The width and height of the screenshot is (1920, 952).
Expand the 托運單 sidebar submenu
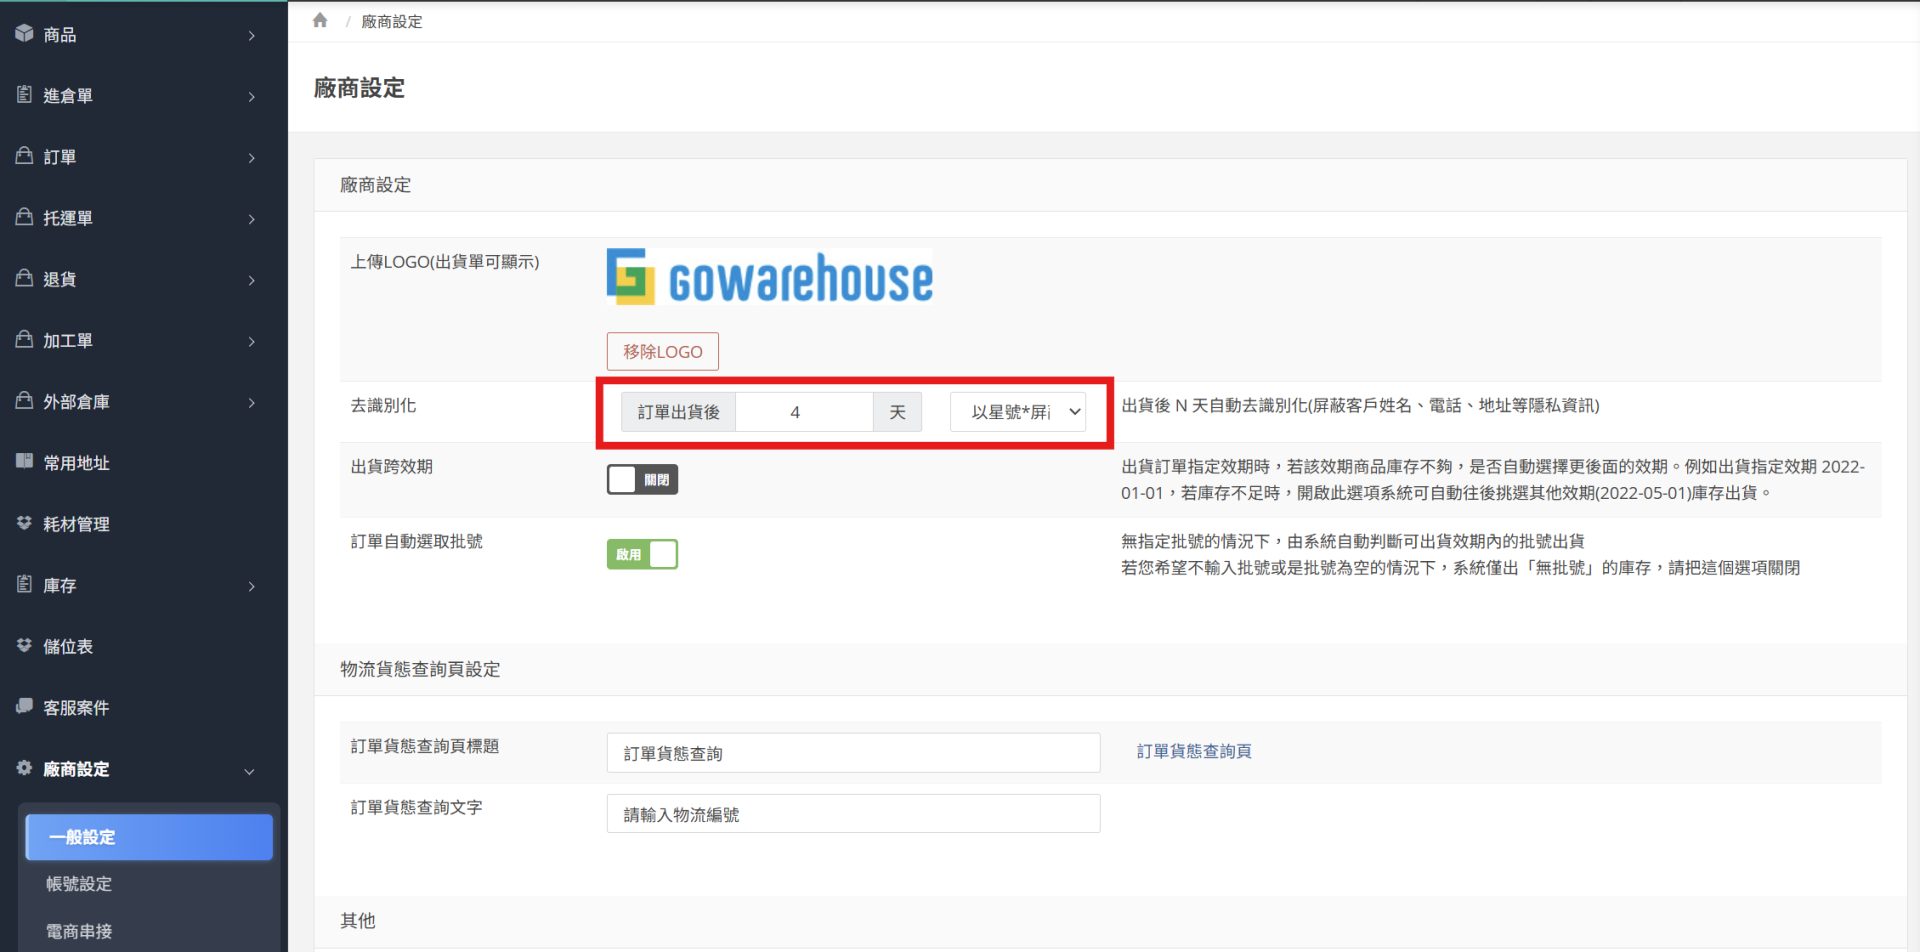[x=251, y=219]
